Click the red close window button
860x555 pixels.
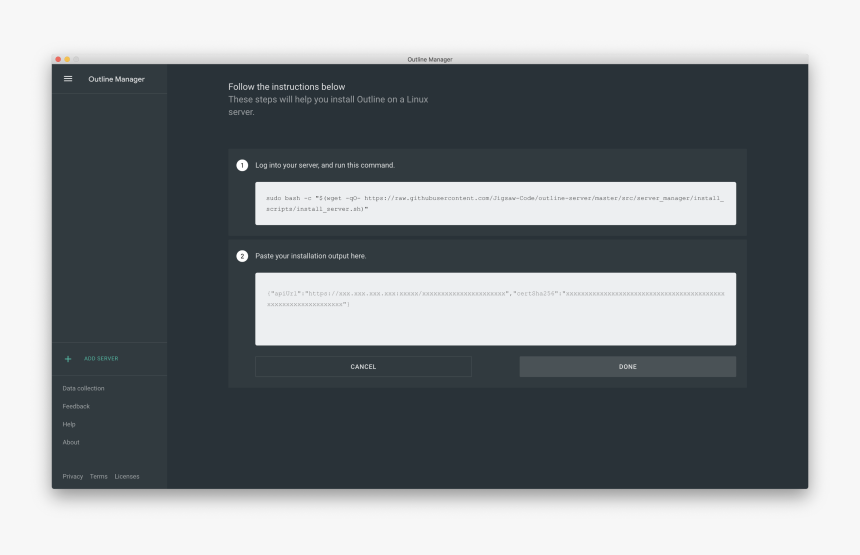(58, 59)
